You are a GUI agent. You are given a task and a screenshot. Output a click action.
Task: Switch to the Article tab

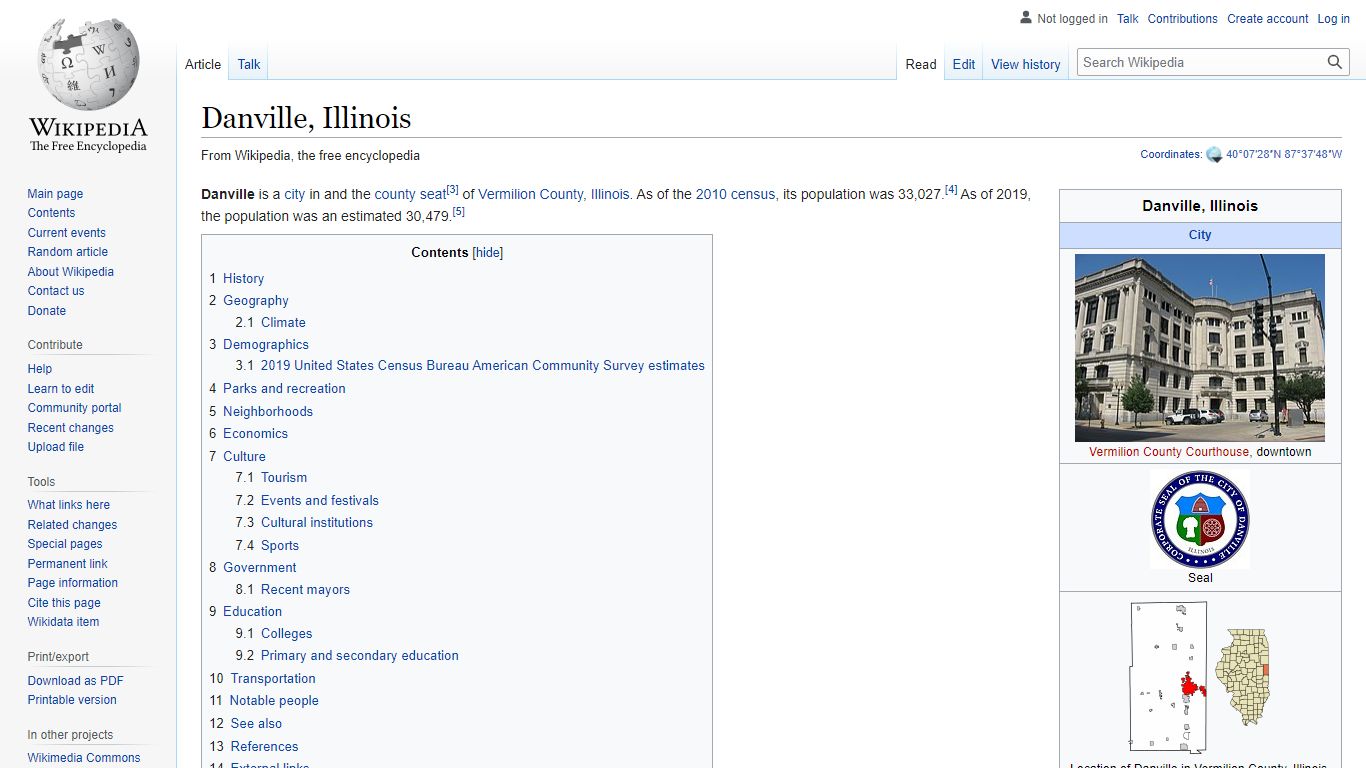[x=203, y=64]
